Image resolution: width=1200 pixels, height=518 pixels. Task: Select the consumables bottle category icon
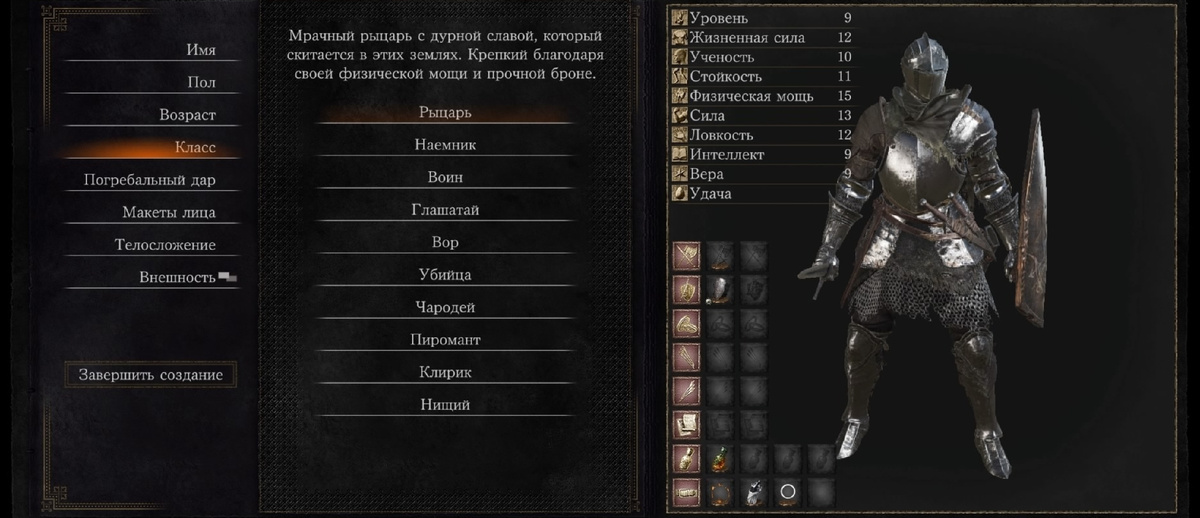(x=686, y=459)
